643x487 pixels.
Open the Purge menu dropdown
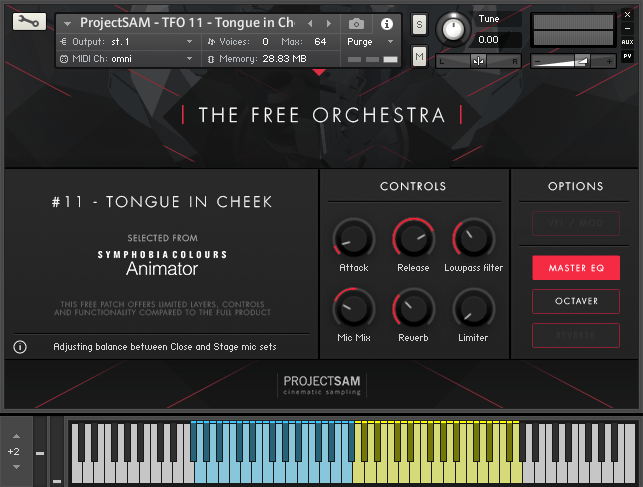pos(370,42)
